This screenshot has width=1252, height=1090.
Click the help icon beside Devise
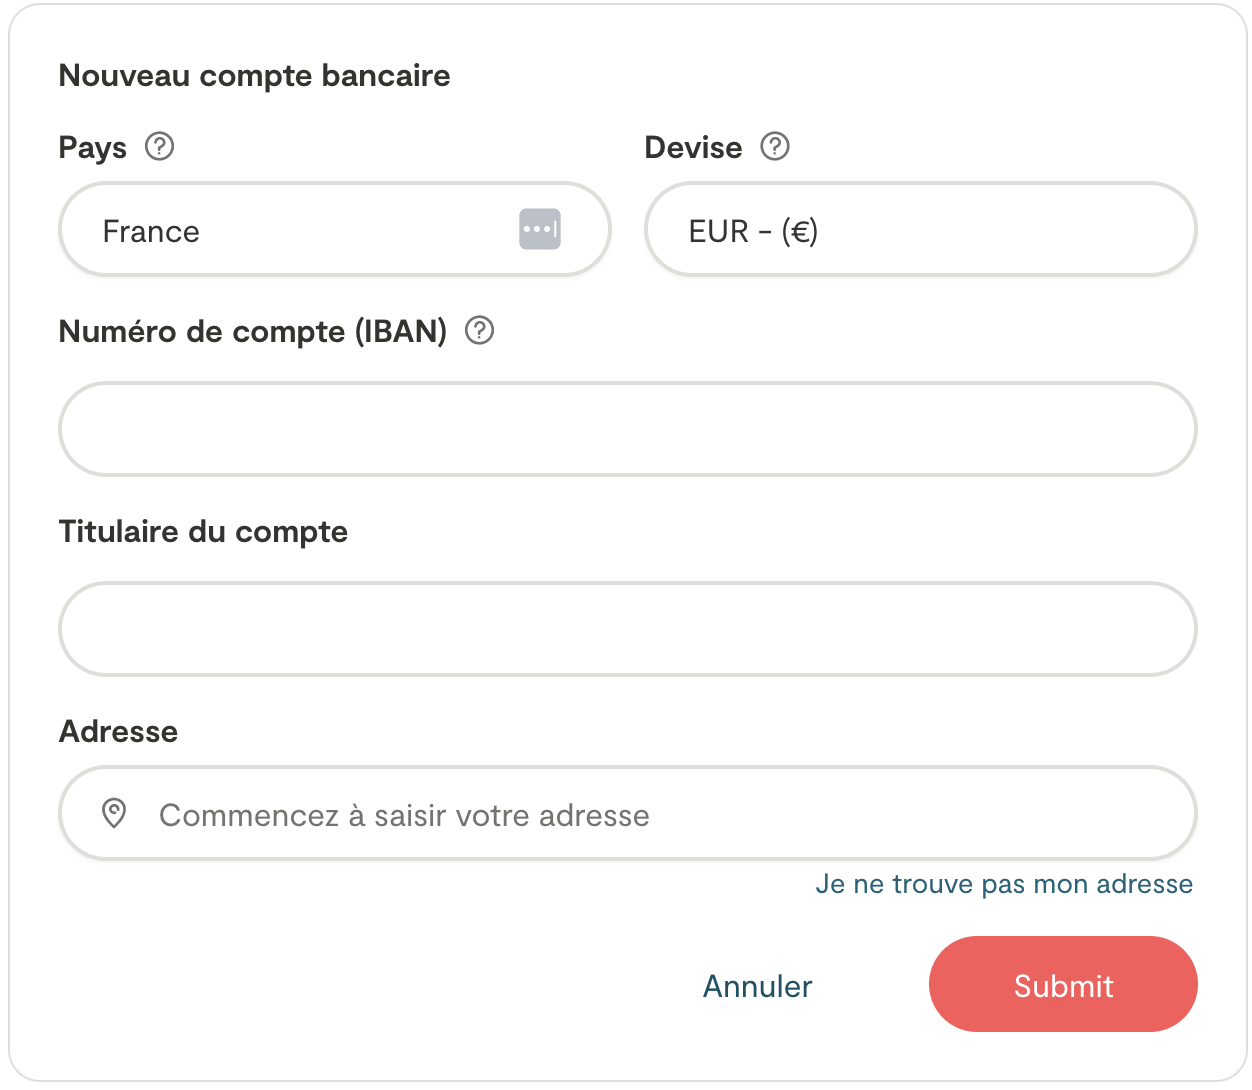(x=775, y=147)
